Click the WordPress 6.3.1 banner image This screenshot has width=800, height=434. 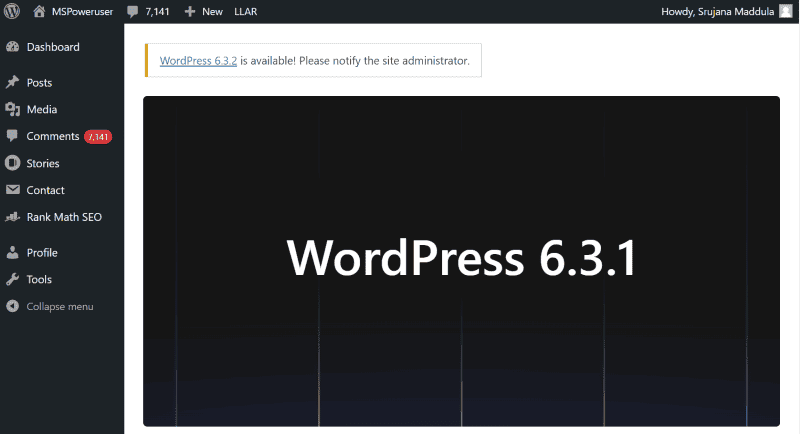(x=461, y=261)
